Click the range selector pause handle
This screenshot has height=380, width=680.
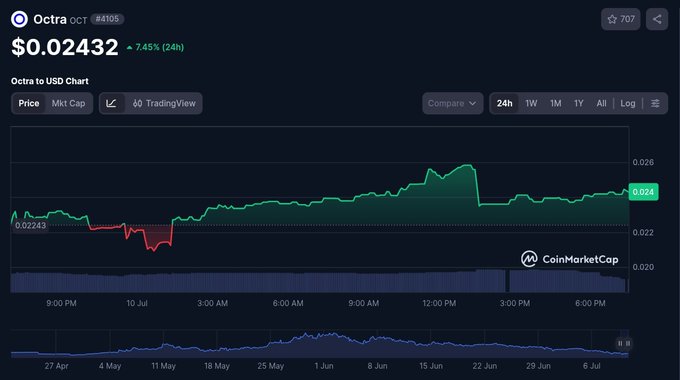(624, 344)
